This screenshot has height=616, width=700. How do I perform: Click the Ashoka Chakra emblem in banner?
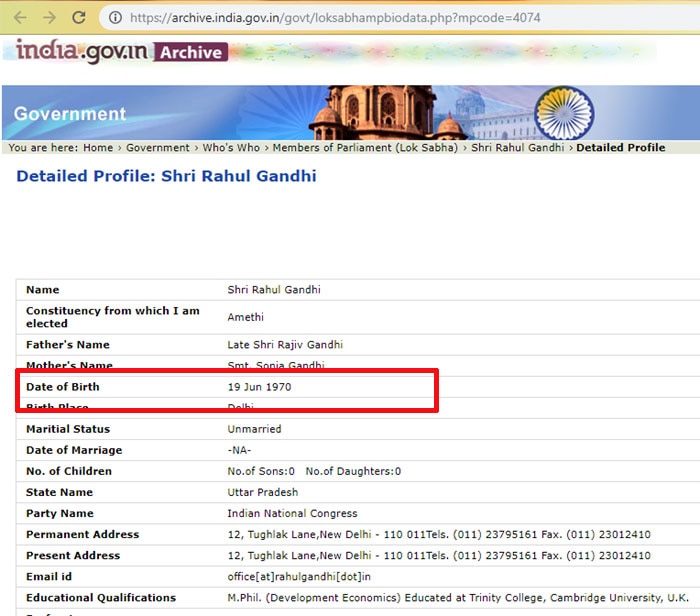(564, 113)
